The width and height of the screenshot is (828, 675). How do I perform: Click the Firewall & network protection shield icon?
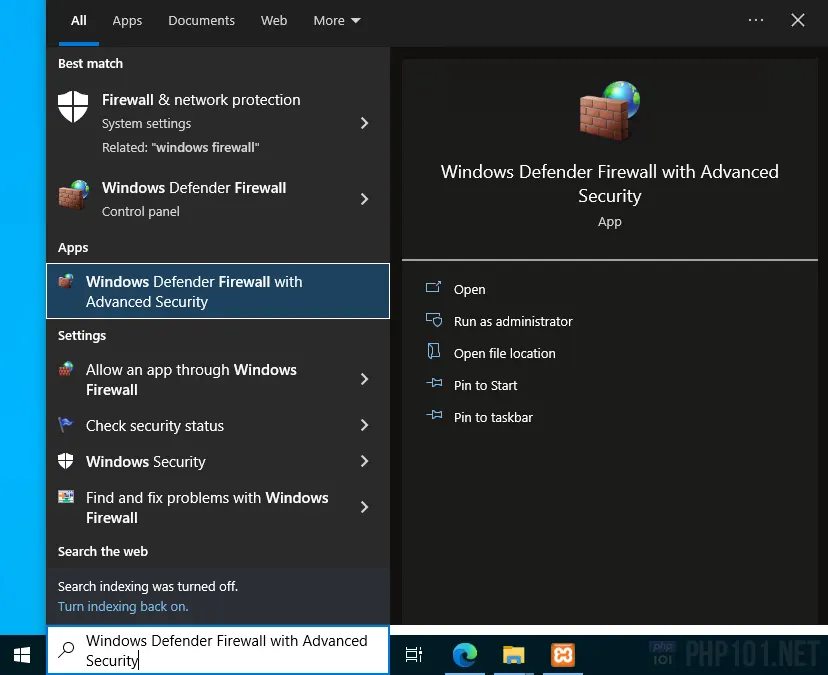(73, 107)
